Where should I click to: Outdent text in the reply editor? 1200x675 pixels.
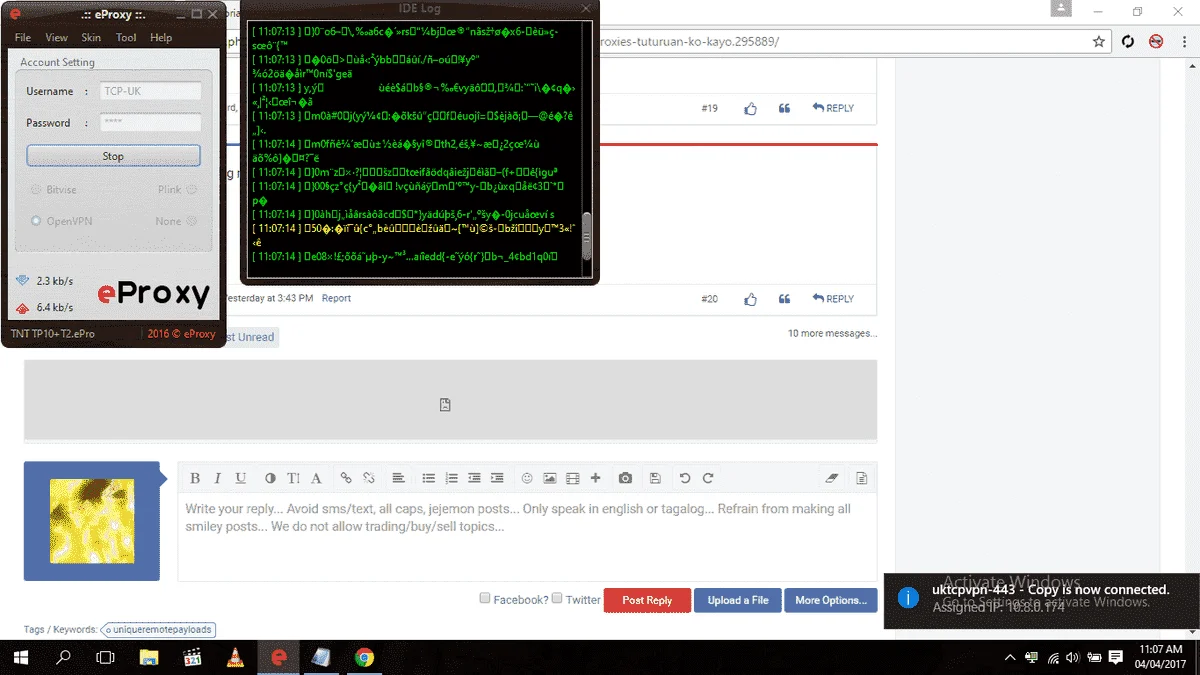pyautogui.click(x=474, y=479)
